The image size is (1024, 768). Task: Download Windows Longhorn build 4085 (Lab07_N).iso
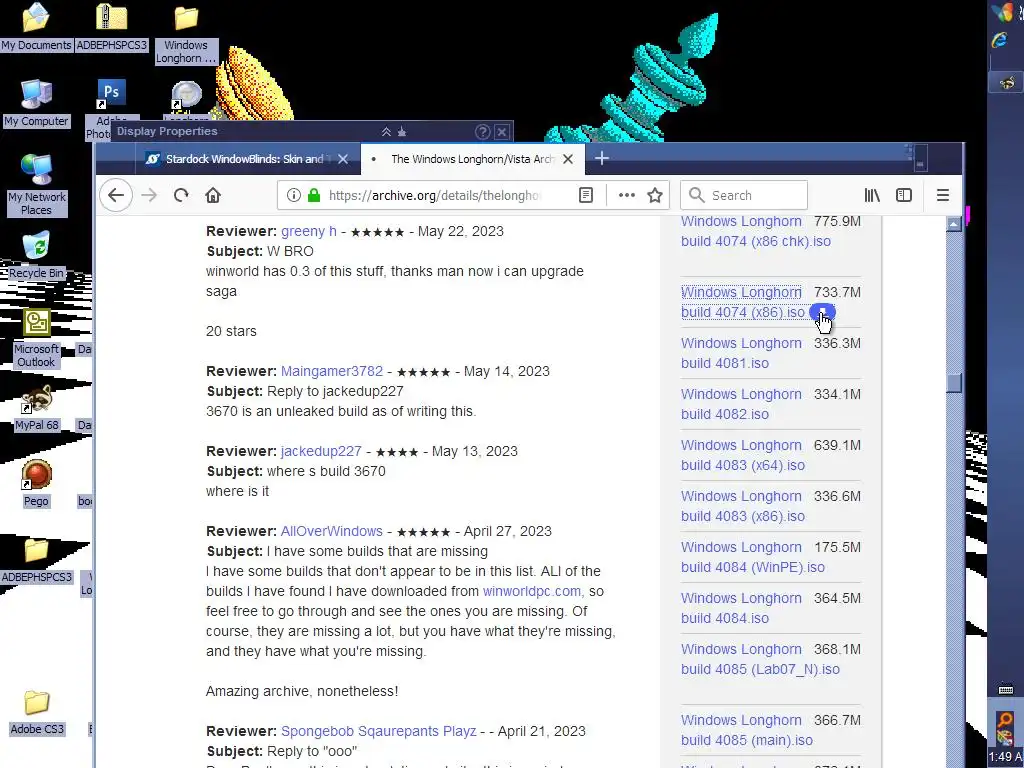click(760, 659)
